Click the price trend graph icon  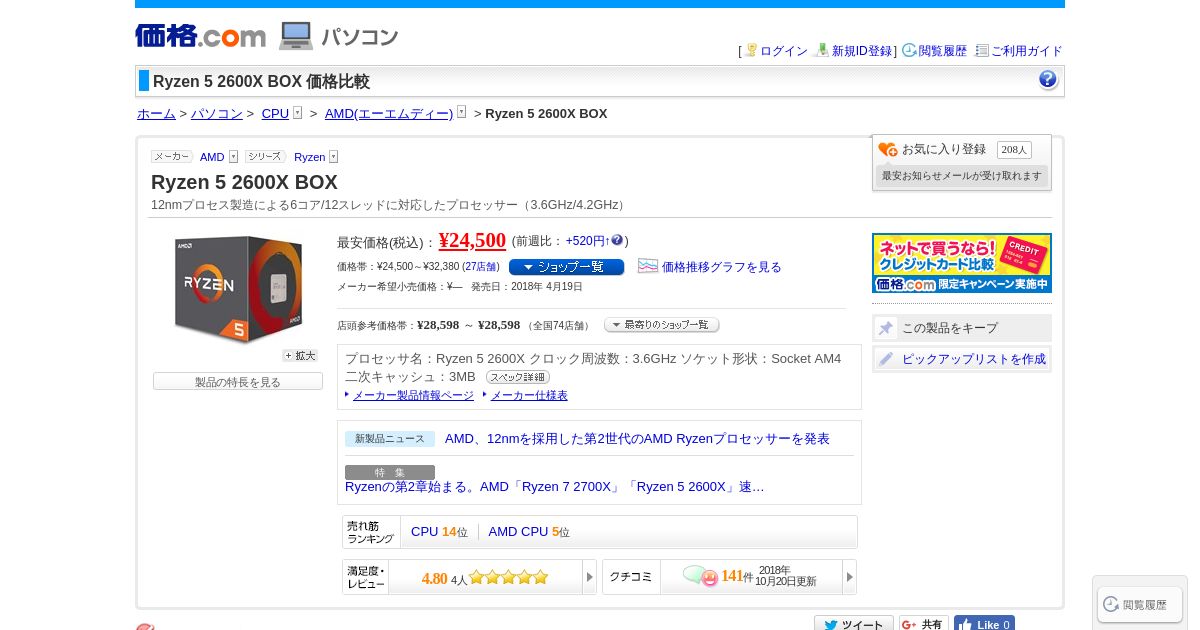648,266
